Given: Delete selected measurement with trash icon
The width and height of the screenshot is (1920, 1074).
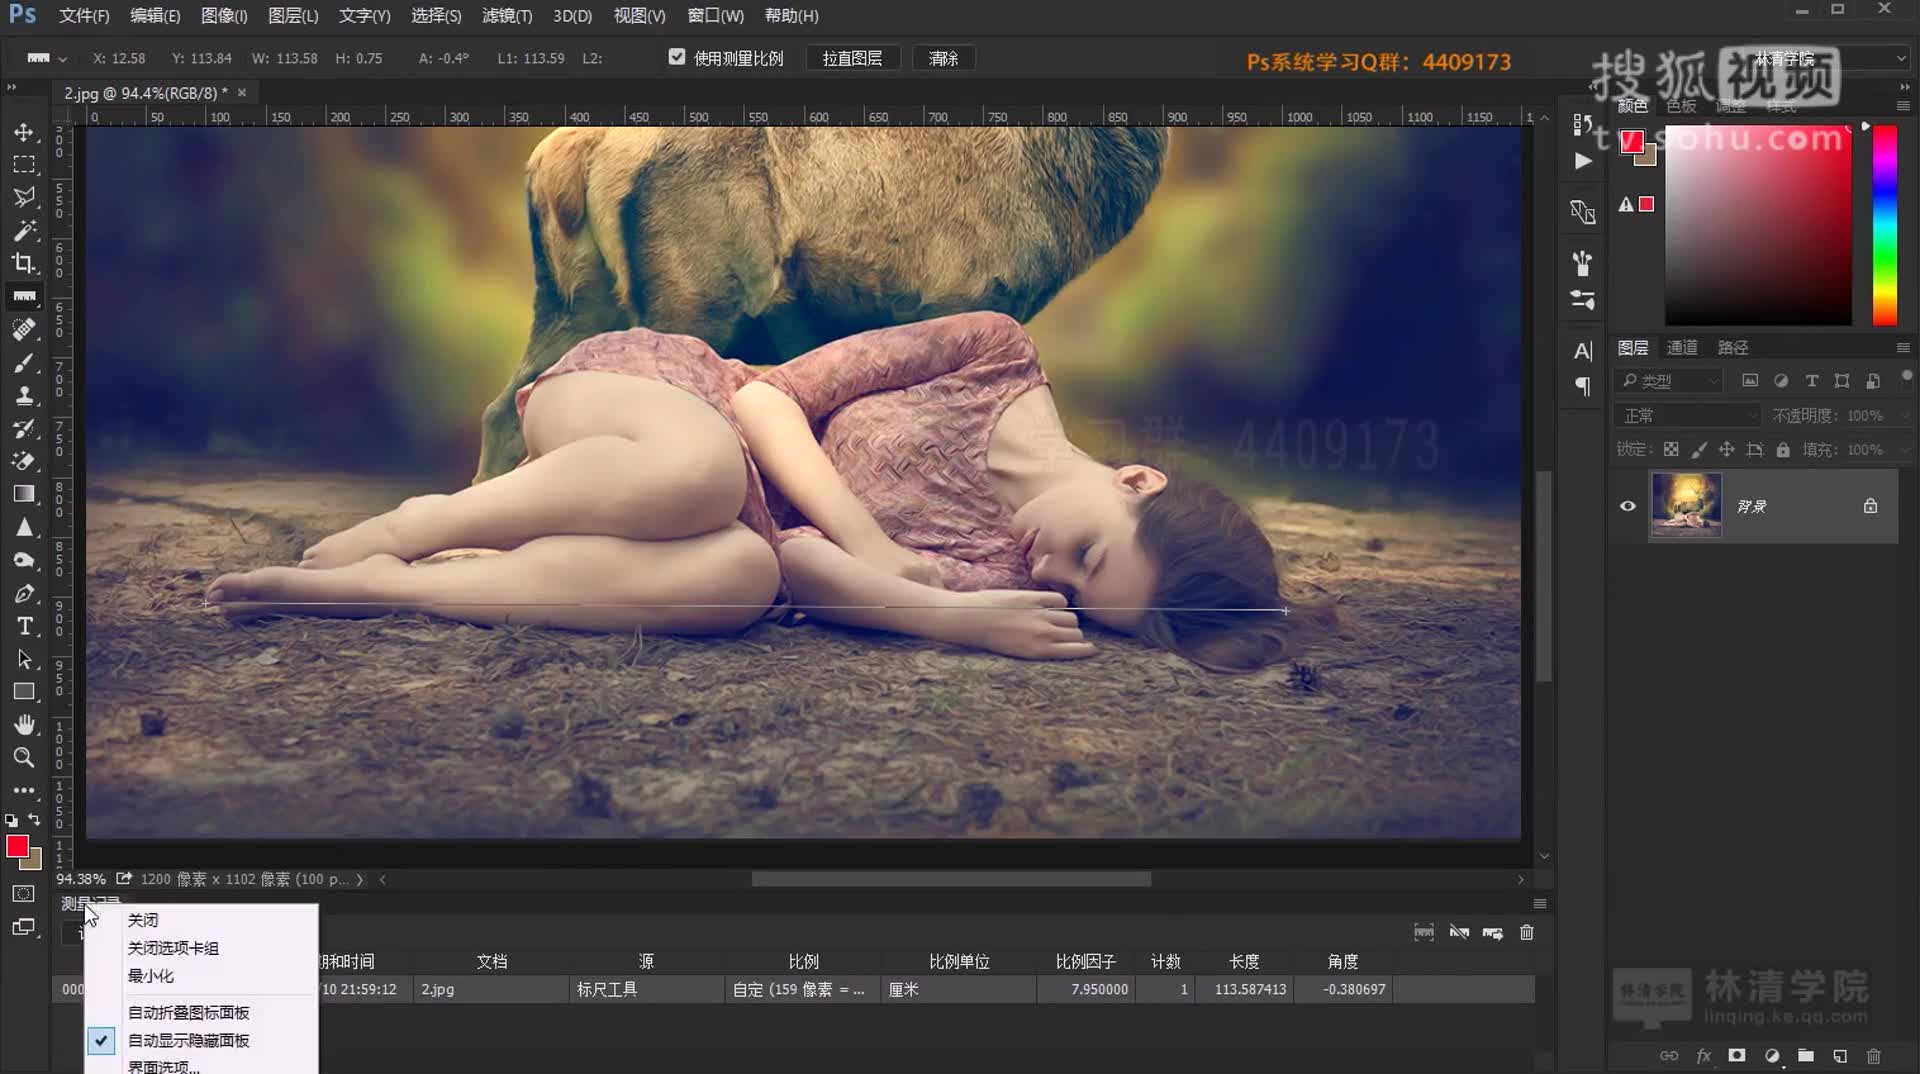Looking at the screenshot, I should [1527, 933].
